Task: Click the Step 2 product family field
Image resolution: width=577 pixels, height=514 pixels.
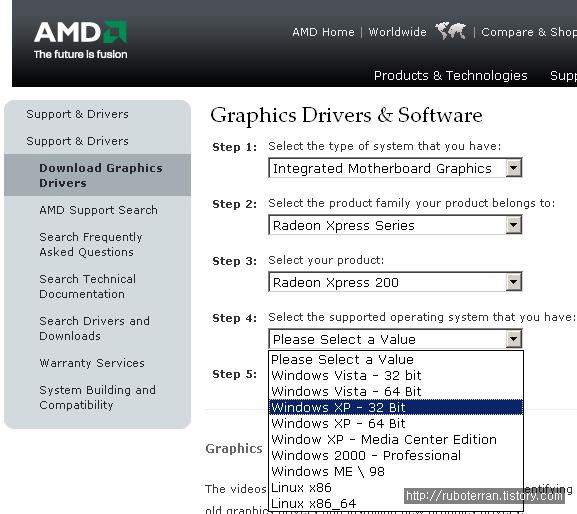Action: pos(395,225)
